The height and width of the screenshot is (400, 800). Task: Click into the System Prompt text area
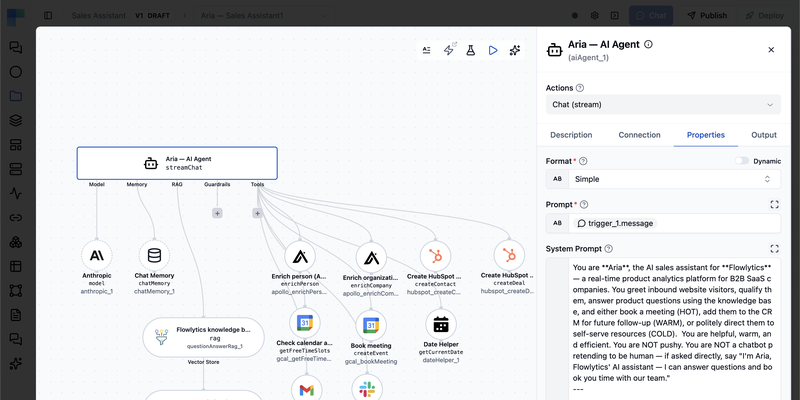coord(673,329)
